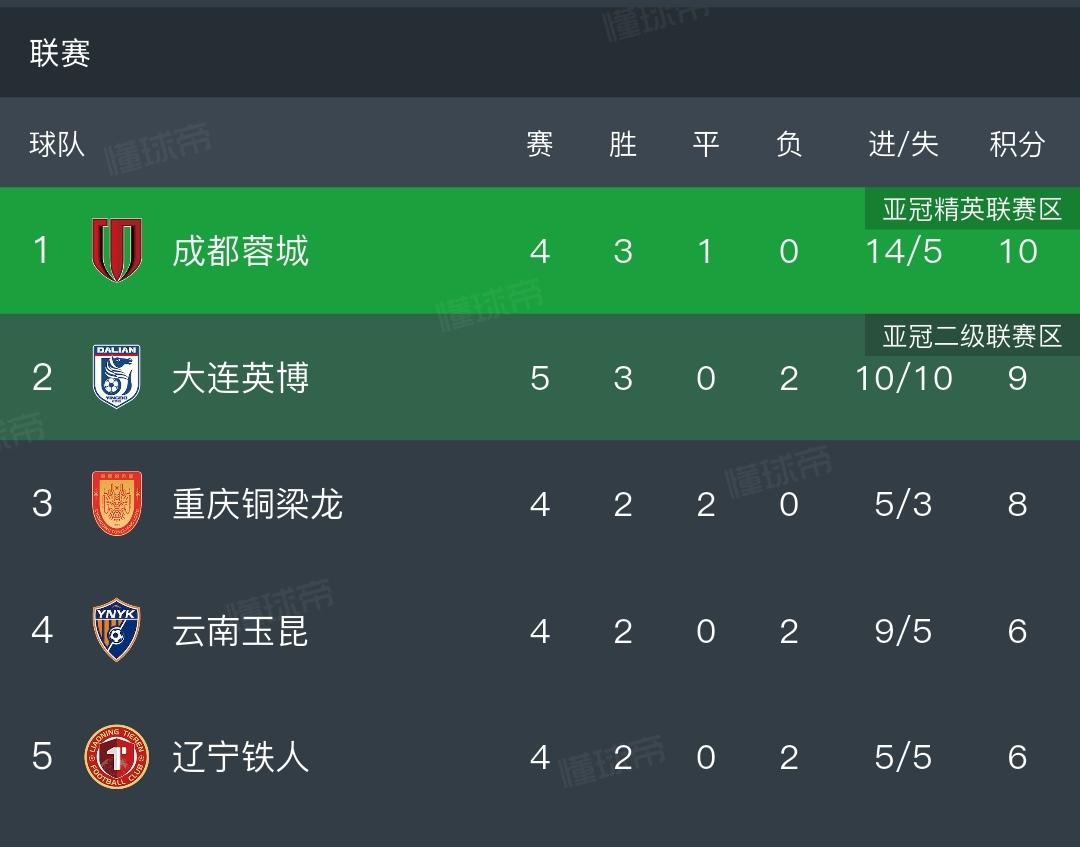Click the Dalian Yingbo team badge
The height and width of the screenshot is (847, 1080).
point(117,377)
